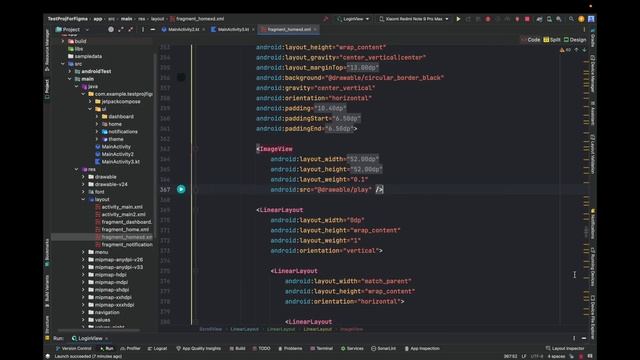Open the Bookmarks side panel

tap(47, 252)
